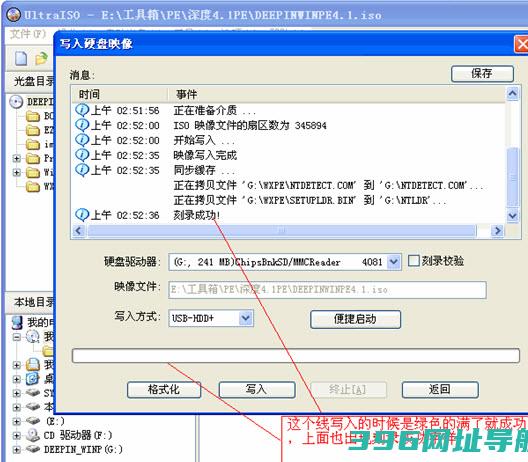Click the horizontal scrollbar thumb in message list

[281, 231]
